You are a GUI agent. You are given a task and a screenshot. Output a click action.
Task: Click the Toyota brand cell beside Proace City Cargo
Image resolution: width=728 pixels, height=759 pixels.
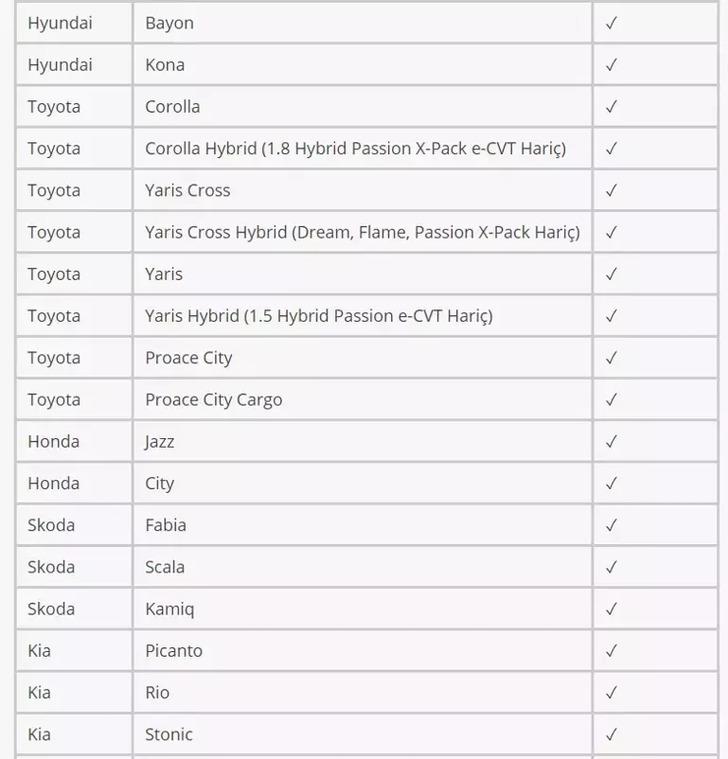tap(54, 400)
